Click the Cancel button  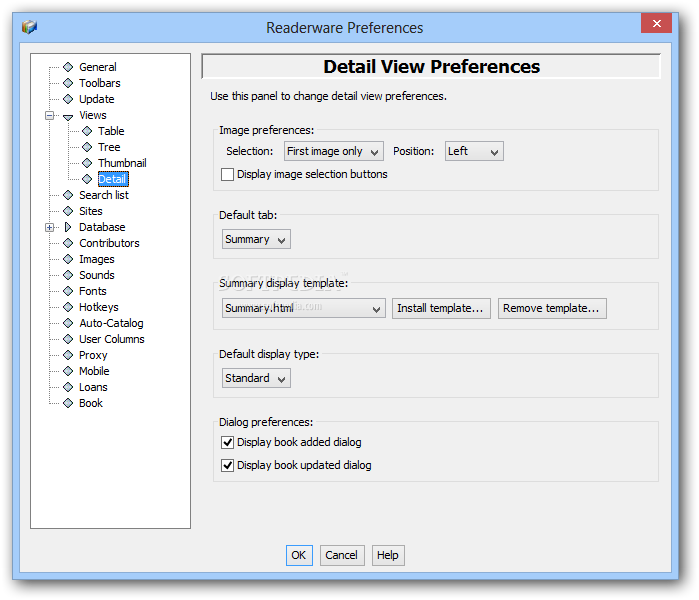(342, 555)
